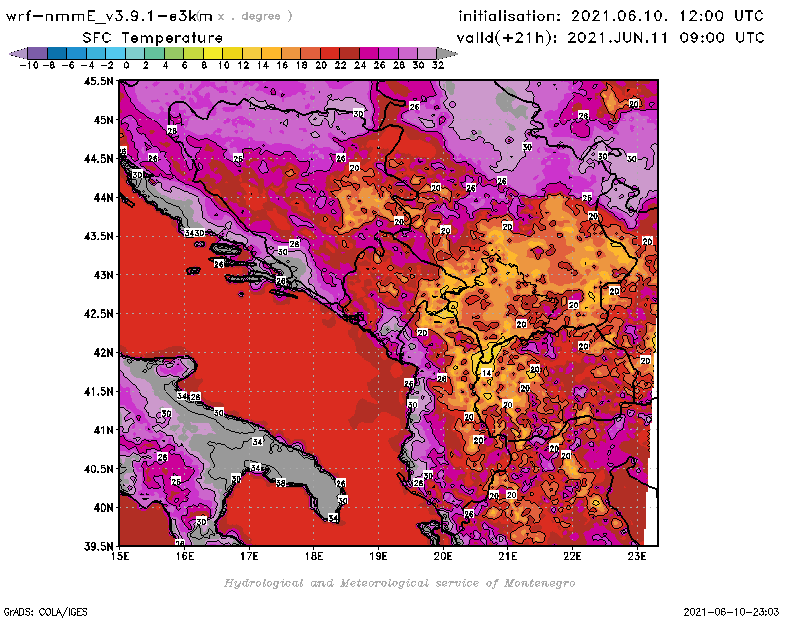Click the initialisation date '2021.06.10. 12:00 UTC'
Image resolution: width=800 pixels, height=618 pixels.
click(667, 16)
